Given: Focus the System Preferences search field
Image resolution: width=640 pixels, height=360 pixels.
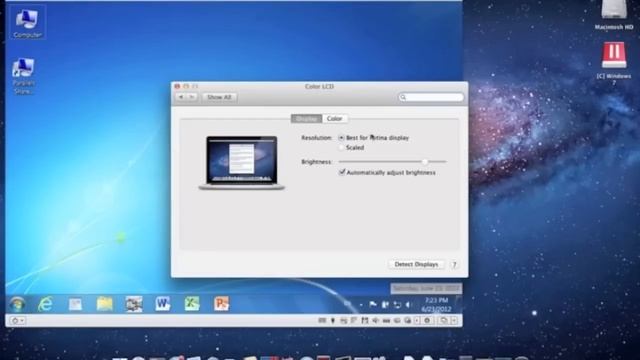Looking at the screenshot, I should tap(431, 97).
